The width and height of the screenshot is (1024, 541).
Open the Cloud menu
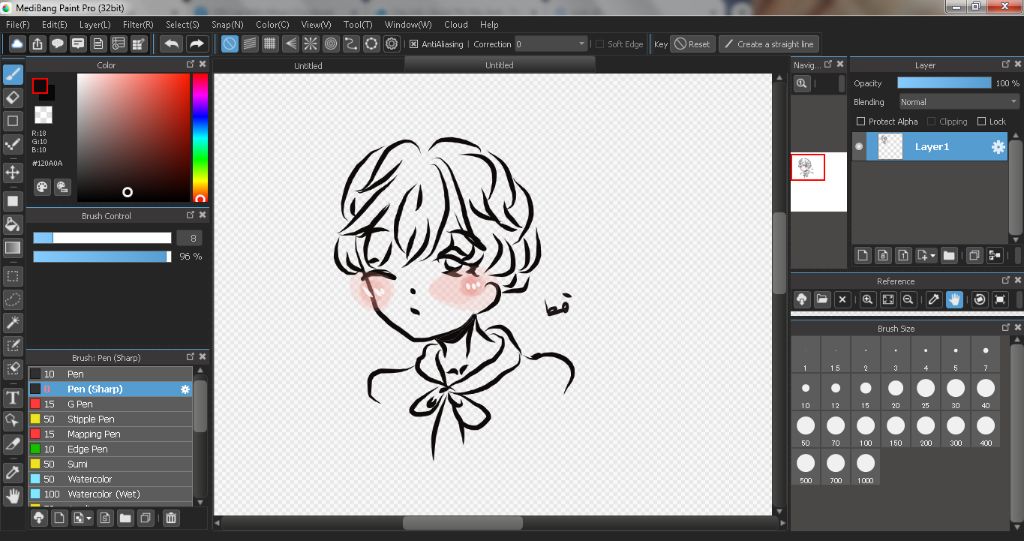(456, 25)
